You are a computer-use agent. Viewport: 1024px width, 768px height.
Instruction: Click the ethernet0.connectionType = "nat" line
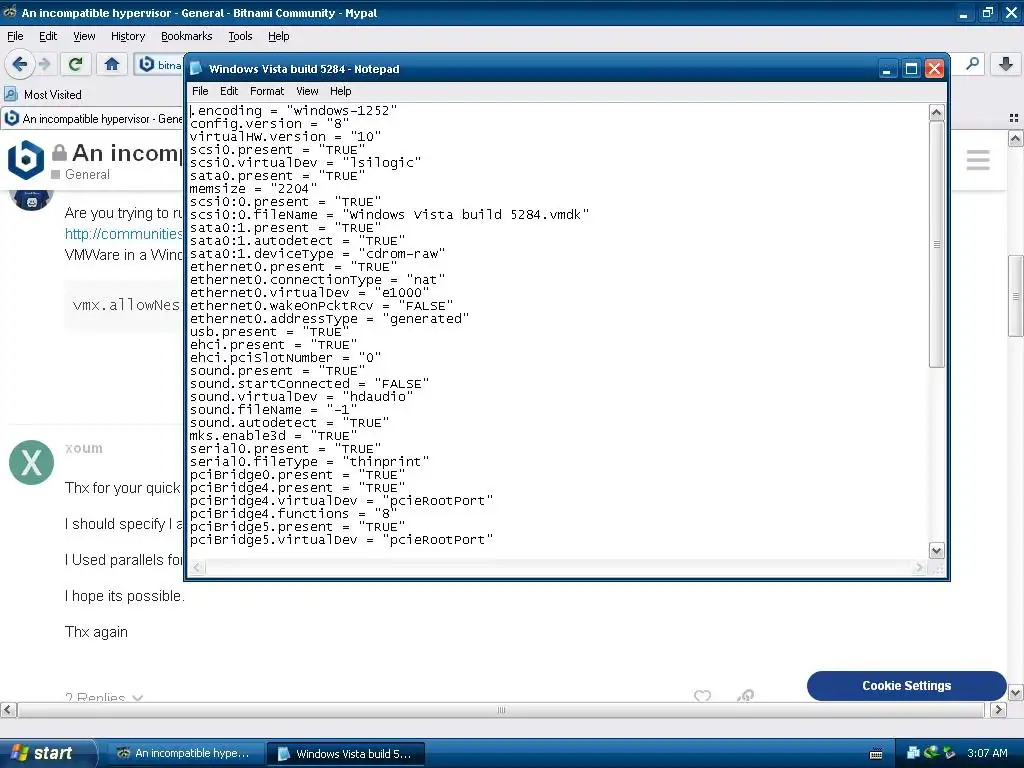[x=317, y=280]
